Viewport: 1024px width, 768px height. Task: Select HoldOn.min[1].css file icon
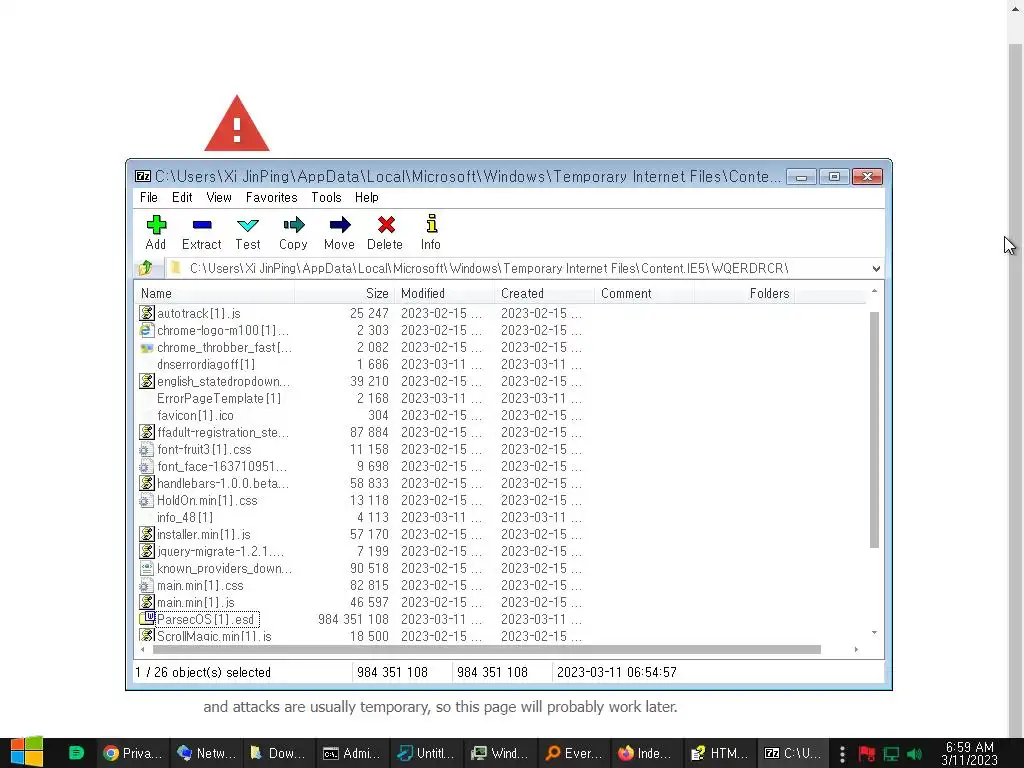147,500
